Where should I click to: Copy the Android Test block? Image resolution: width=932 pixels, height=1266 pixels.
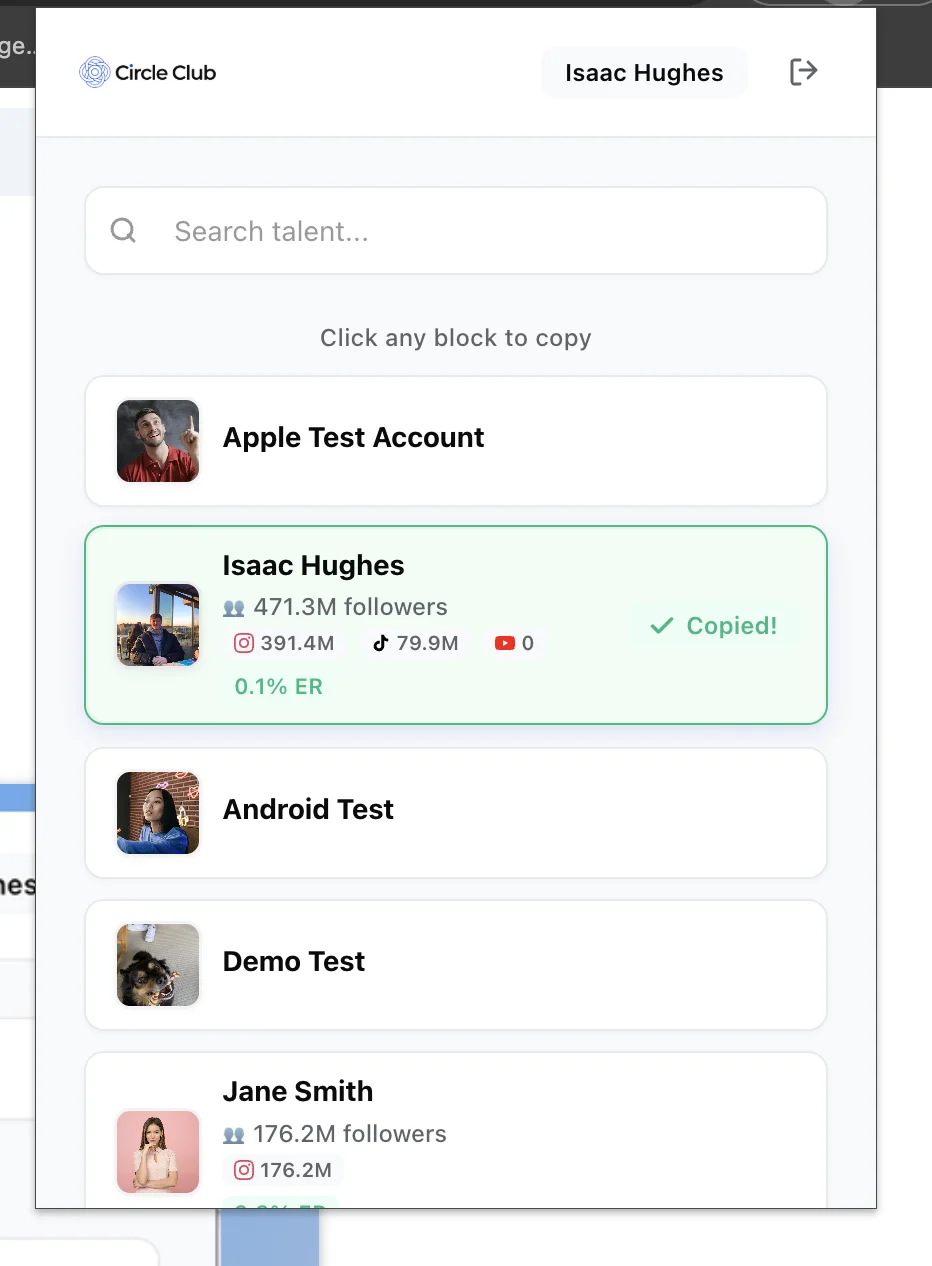pyautogui.click(x=456, y=812)
